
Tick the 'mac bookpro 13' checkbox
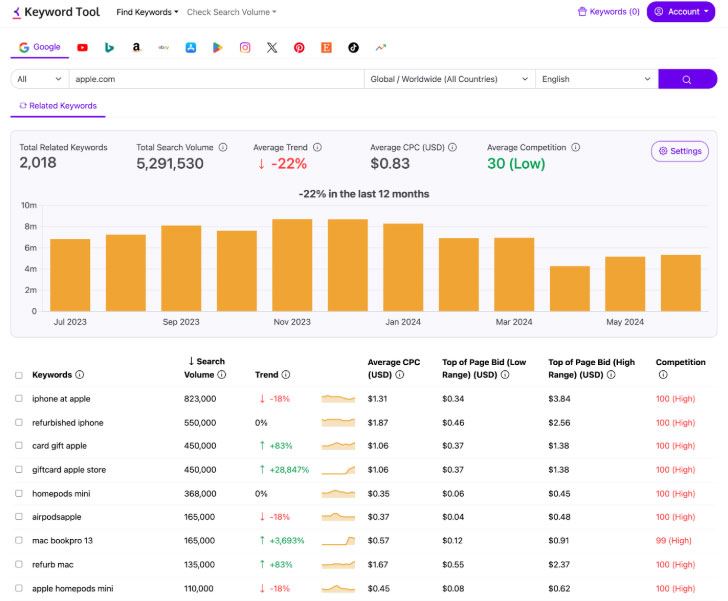pos(19,540)
